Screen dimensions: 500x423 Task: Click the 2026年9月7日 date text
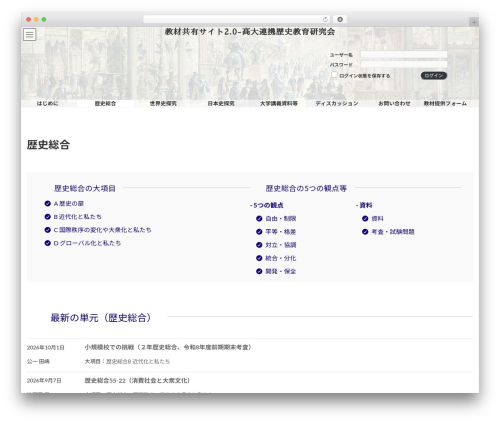[x=44, y=380]
